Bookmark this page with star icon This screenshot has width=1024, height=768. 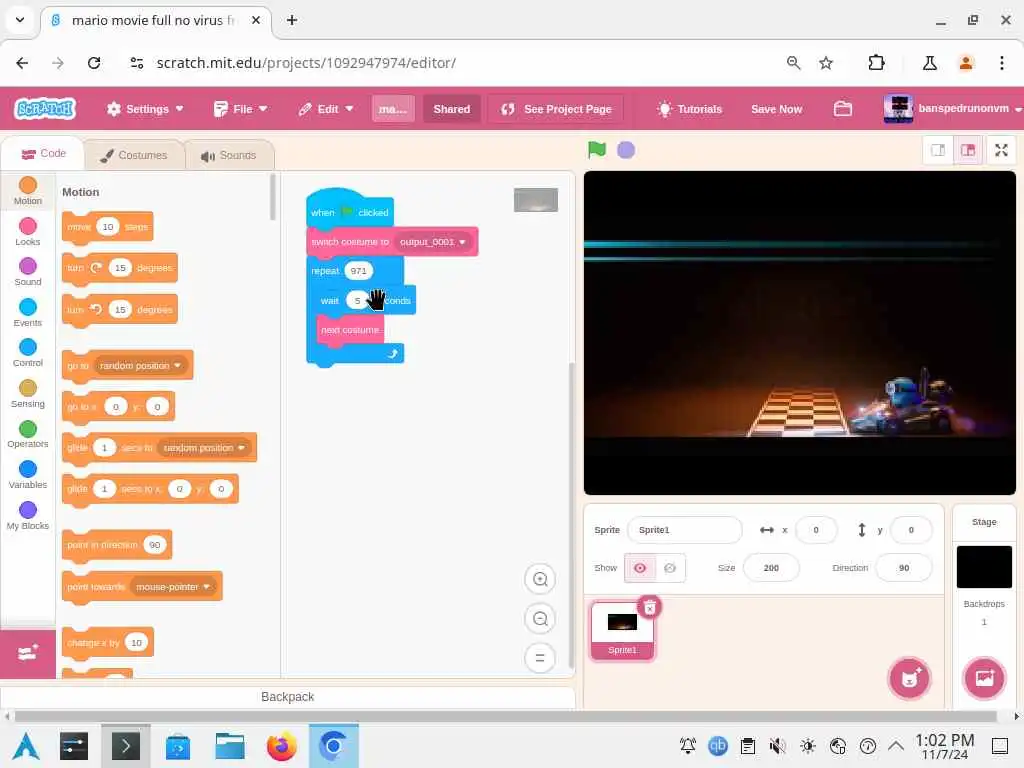click(x=826, y=63)
